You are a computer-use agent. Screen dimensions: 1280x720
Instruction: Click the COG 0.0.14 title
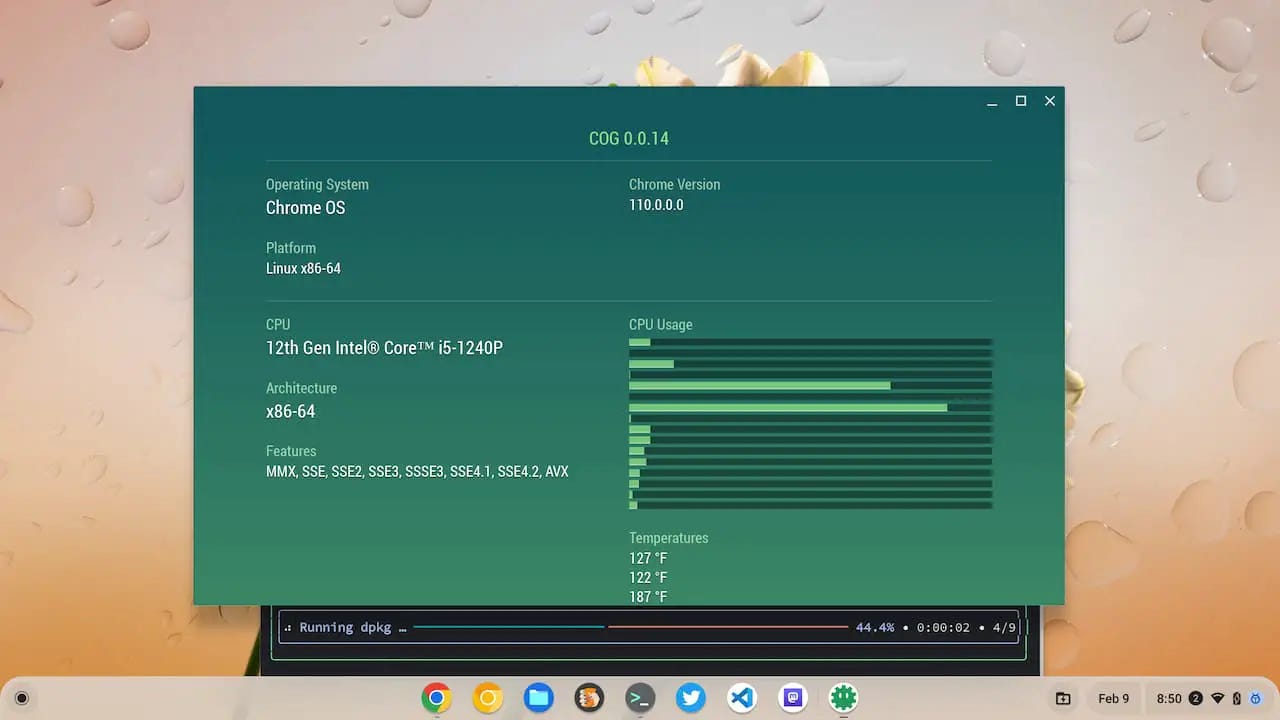629,139
